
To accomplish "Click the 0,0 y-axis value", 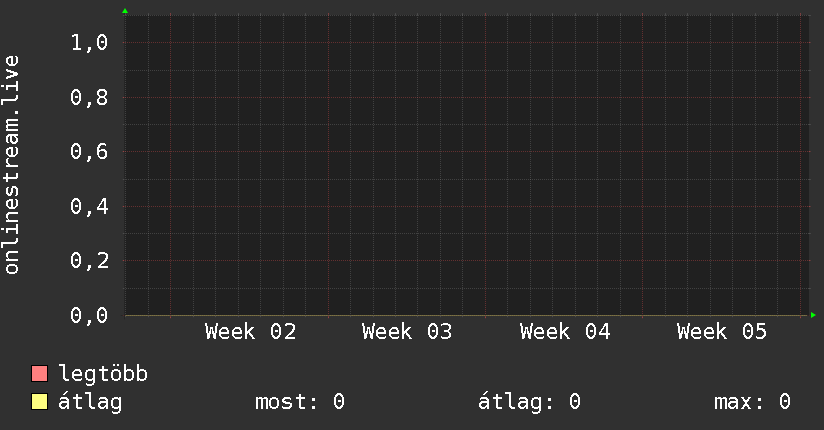I will click(89, 316).
